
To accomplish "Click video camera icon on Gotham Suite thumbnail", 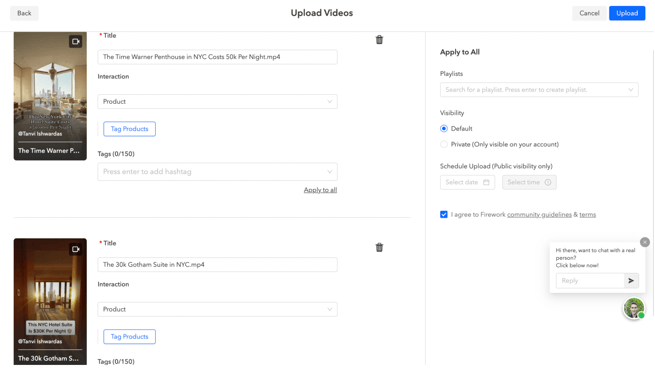I will tap(76, 249).
